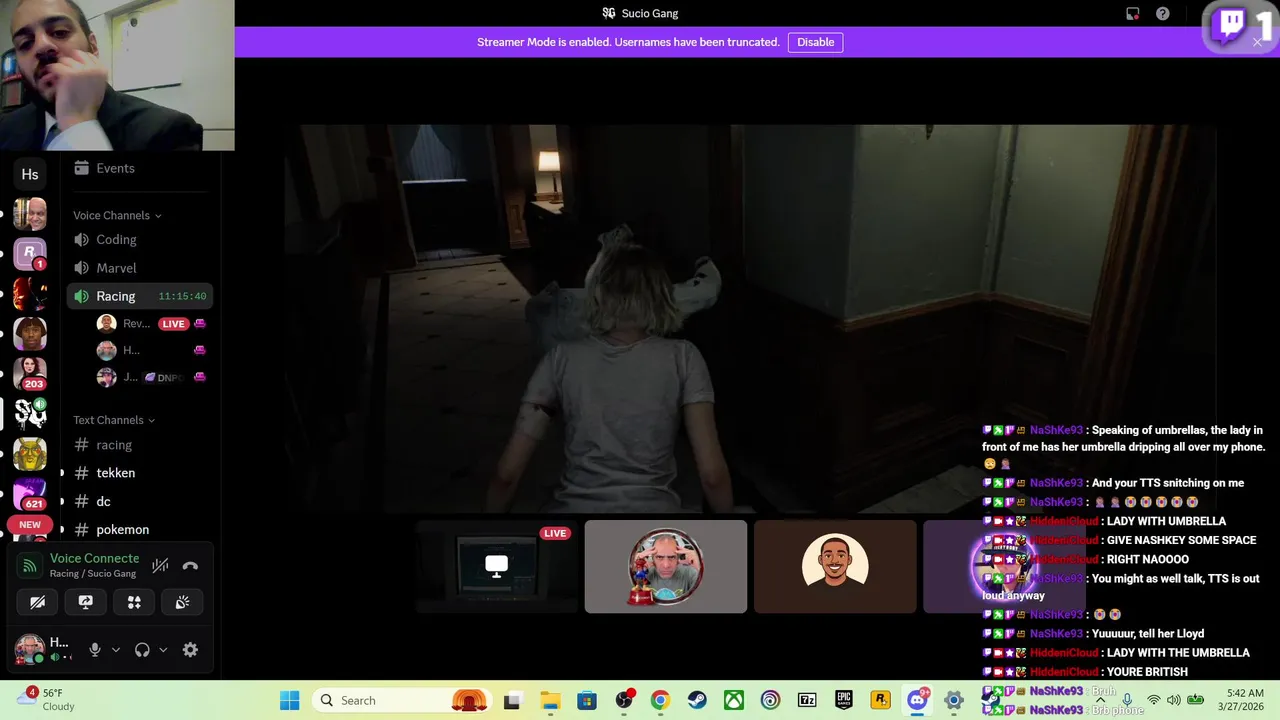Open Xbox app from taskbar
Image resolution: width=1280 pixels, height=720 pixels.
tap(734, 700)
